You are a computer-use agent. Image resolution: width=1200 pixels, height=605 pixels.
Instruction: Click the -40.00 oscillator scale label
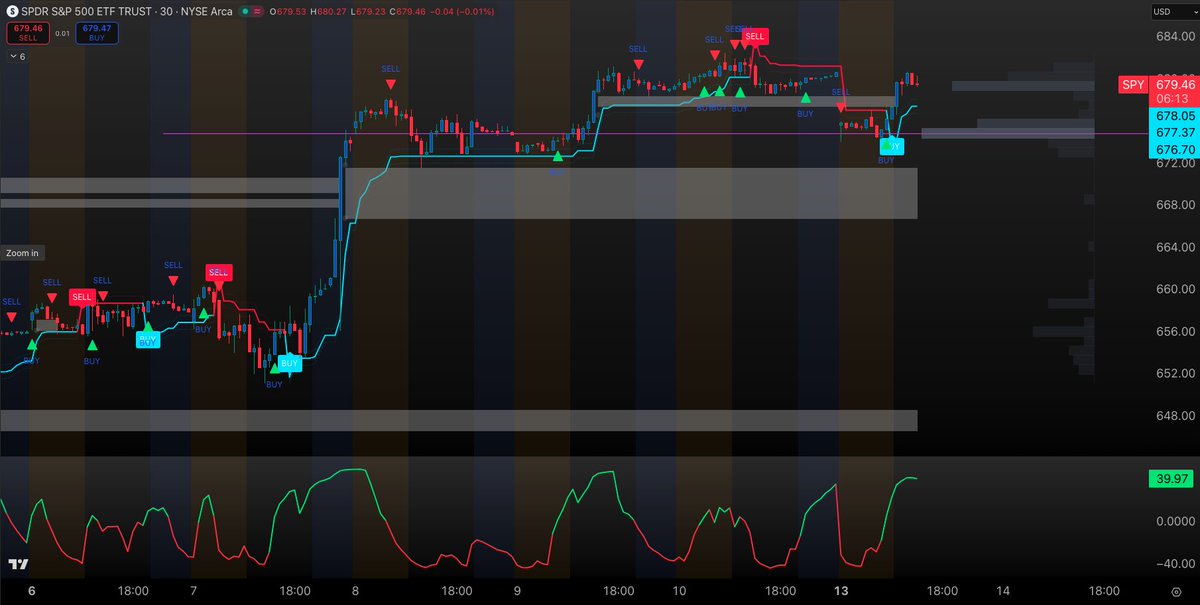click(1174, 563)
